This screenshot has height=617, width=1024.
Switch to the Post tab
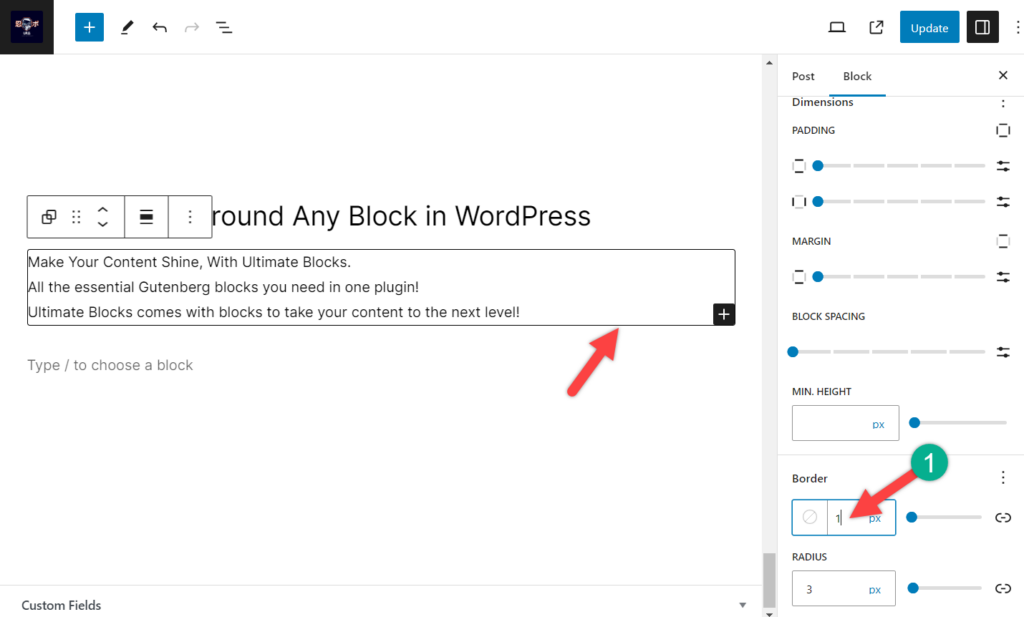[x=803, y=76]
